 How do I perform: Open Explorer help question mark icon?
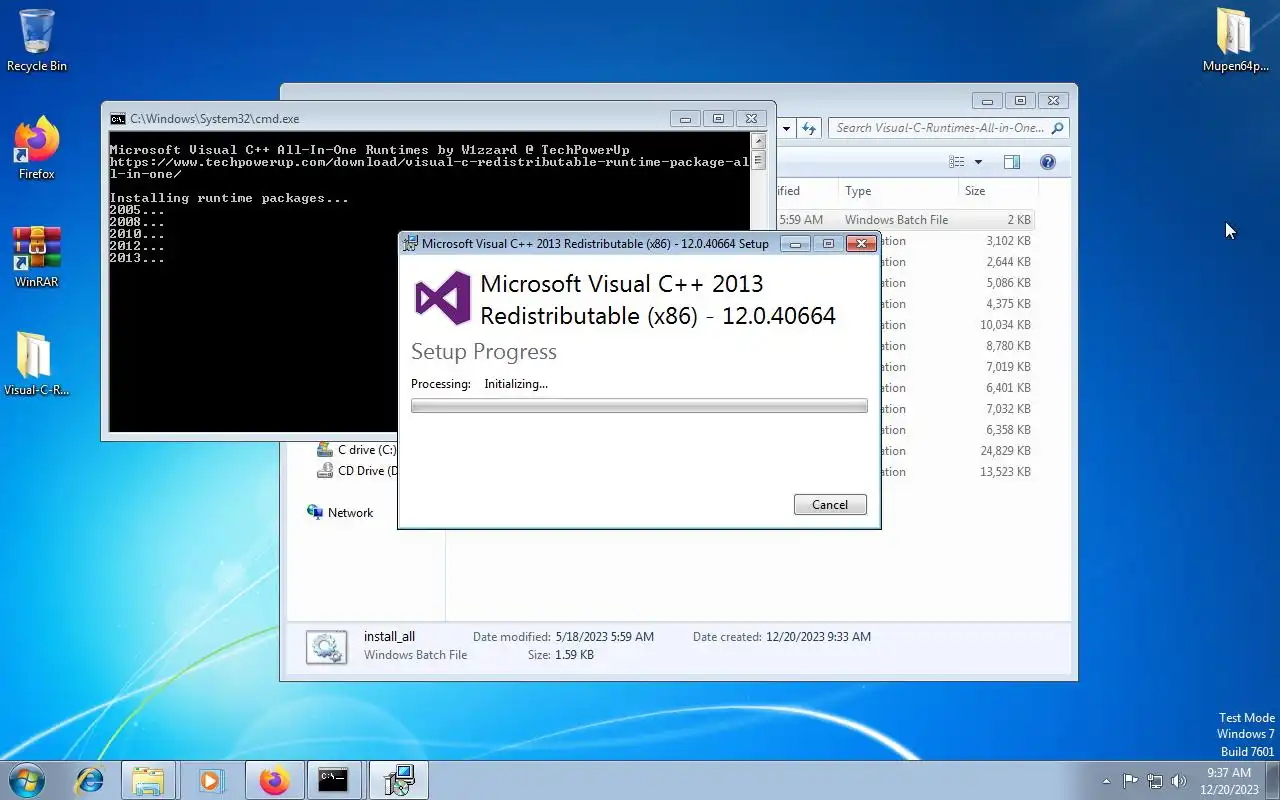click(x=1048, y=162)
